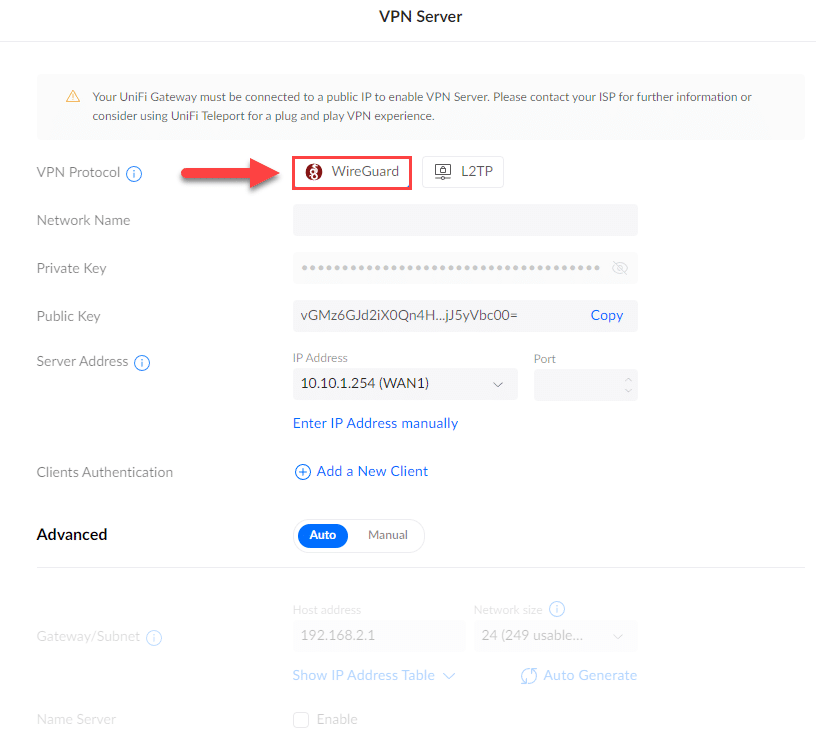Click the plus icon beside Add a New Client

302,472
